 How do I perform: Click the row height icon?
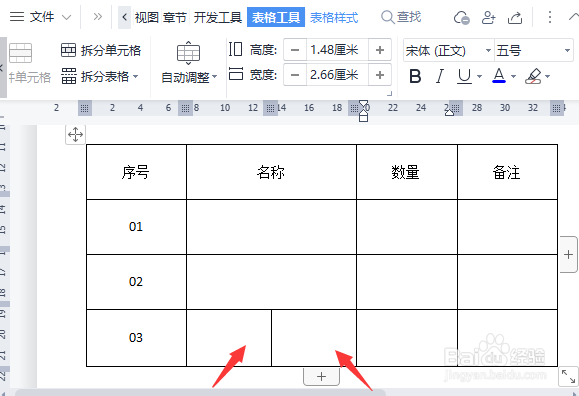pyautogui.click(x=235, y=49)
